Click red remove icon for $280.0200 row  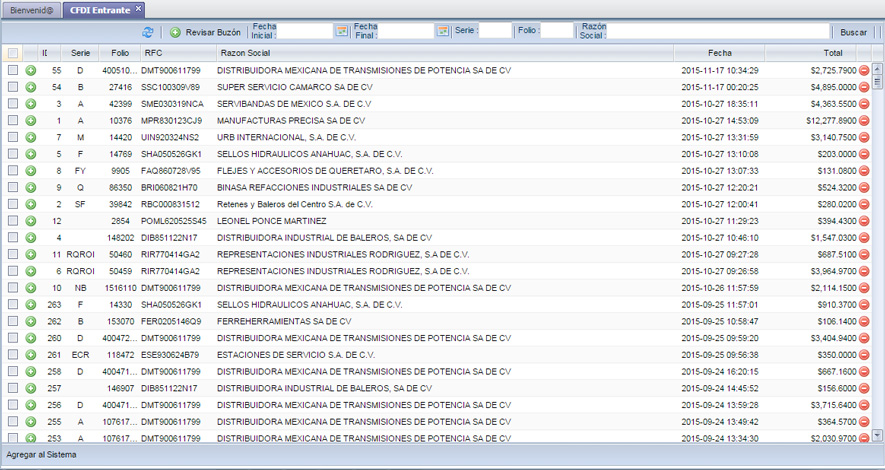click(x=864, y=204)
